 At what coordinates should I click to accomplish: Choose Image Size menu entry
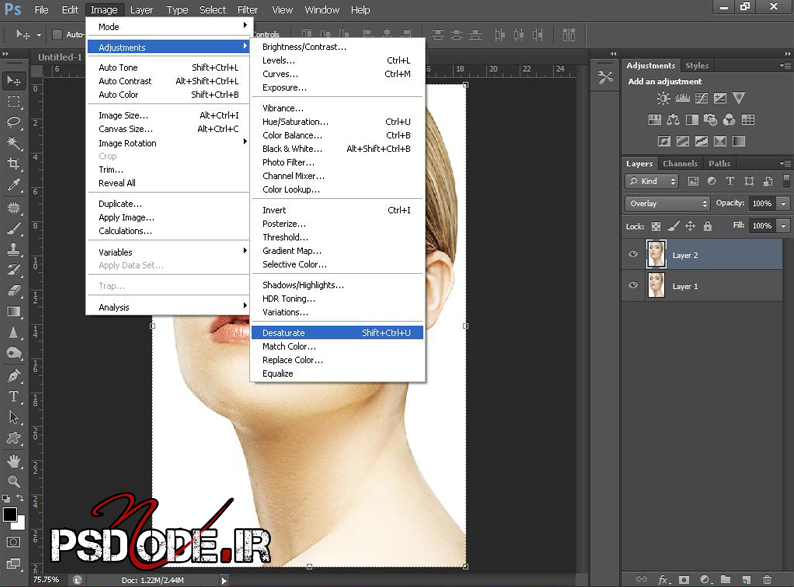[168, 115]
